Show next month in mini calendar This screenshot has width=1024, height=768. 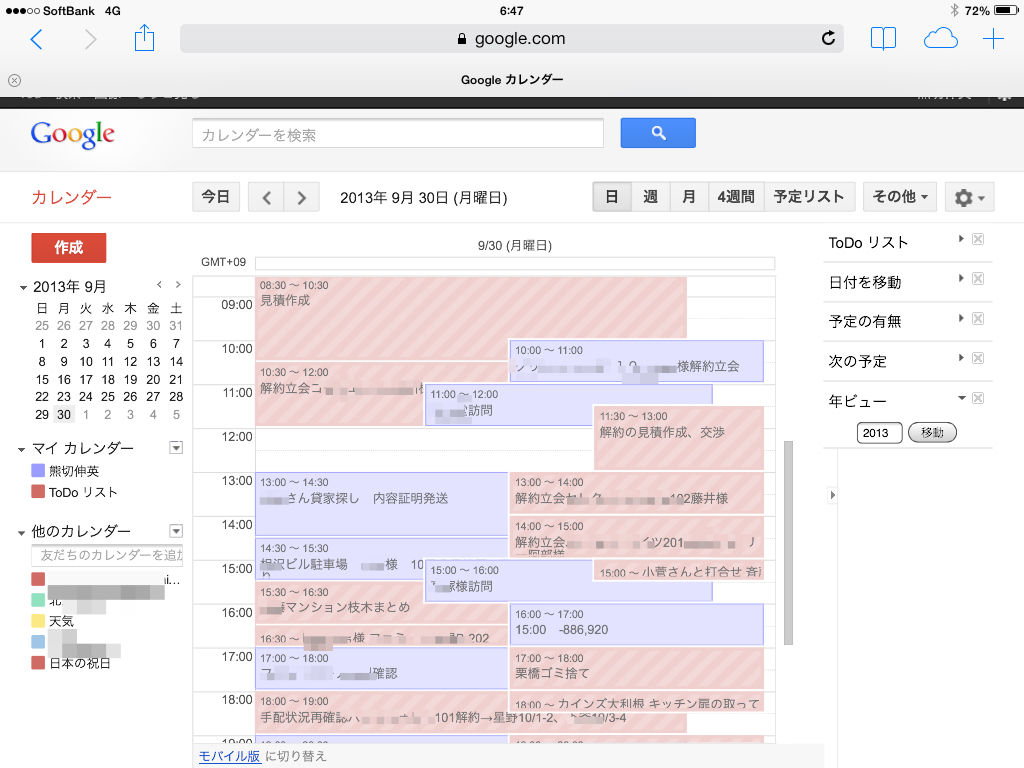[x=178, y=285]
